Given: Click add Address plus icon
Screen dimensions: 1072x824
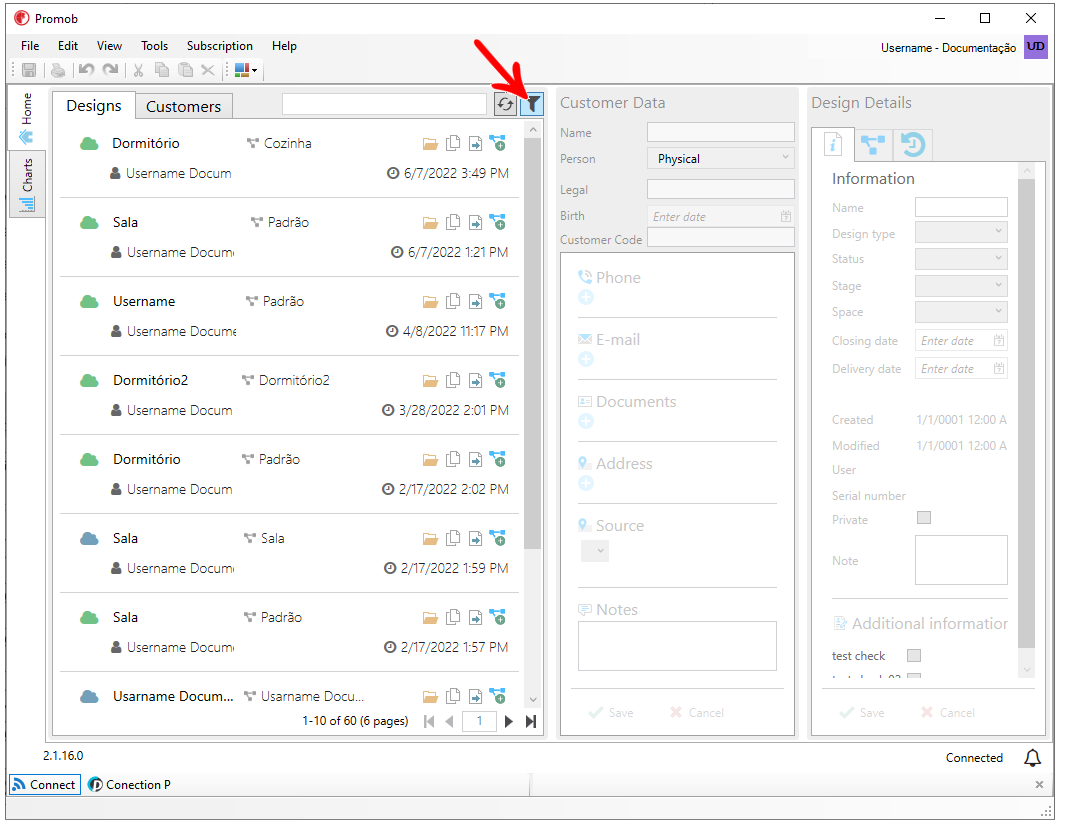Looking at the screenshot, I should pos(586,483).
